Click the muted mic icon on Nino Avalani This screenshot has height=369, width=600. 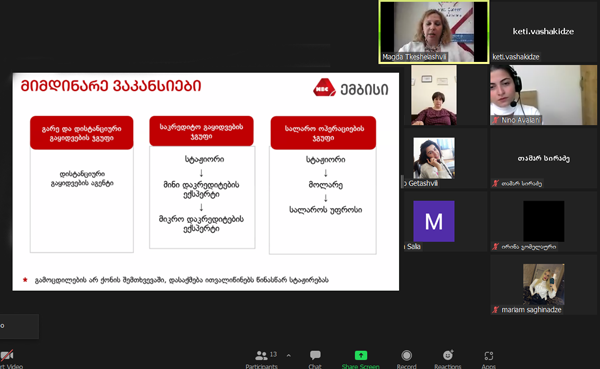coord(496,120)
